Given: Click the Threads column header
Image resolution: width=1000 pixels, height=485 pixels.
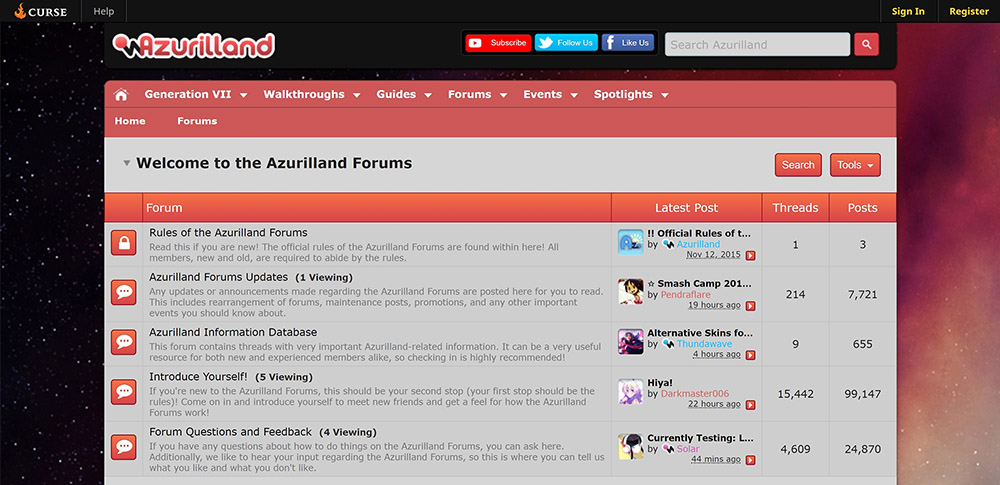Looking at the screenshot, I should click(795, 208).
